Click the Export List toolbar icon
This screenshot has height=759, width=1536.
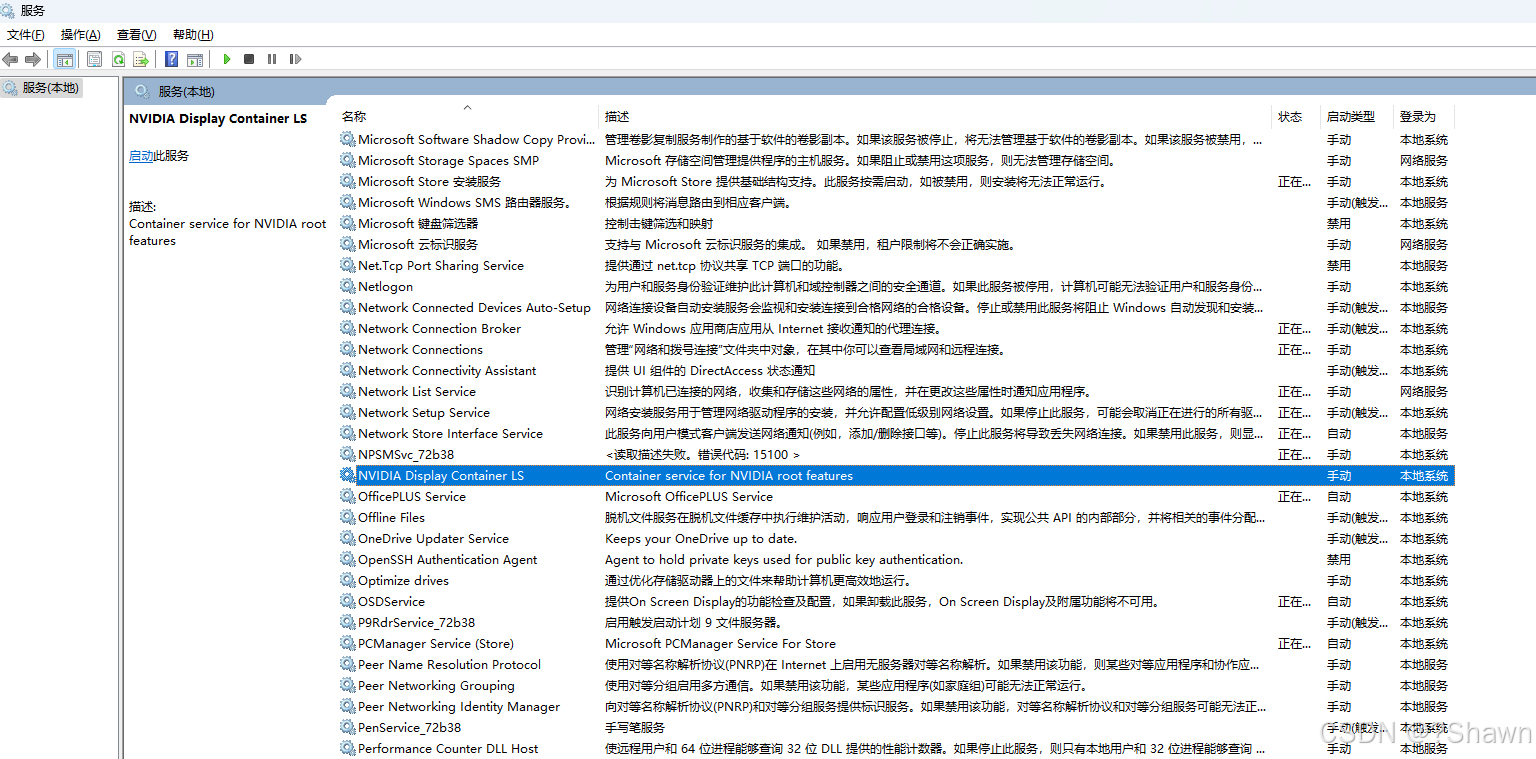[141, 59]
